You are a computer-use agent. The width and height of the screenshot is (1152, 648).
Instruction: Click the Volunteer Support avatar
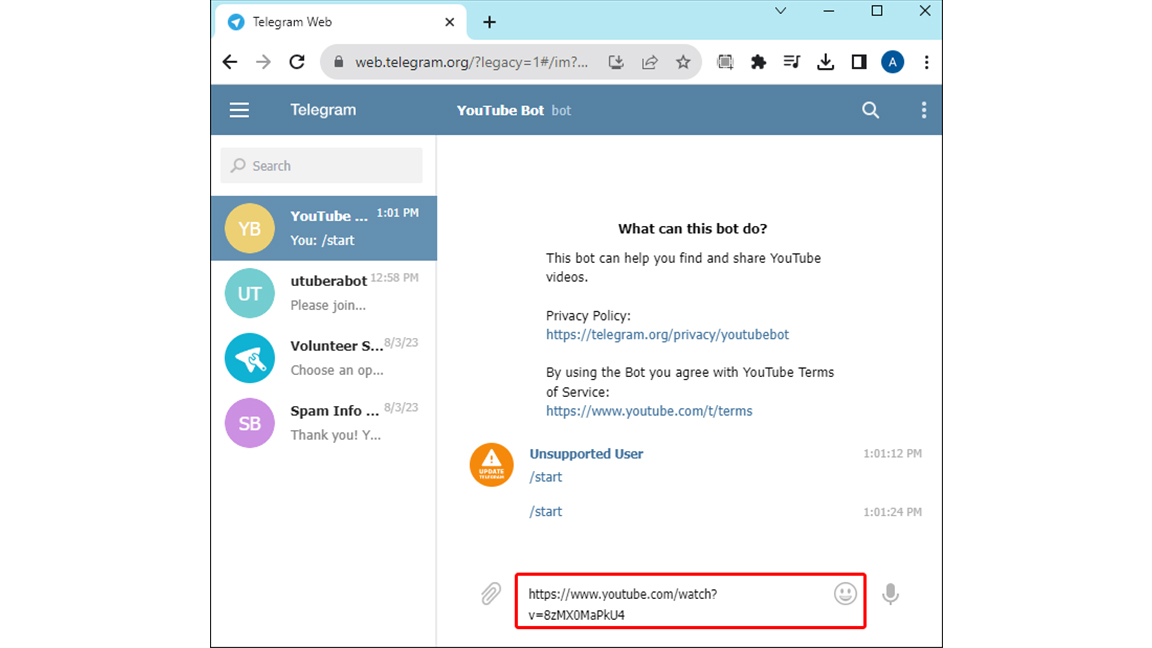(x=250, y=359)
